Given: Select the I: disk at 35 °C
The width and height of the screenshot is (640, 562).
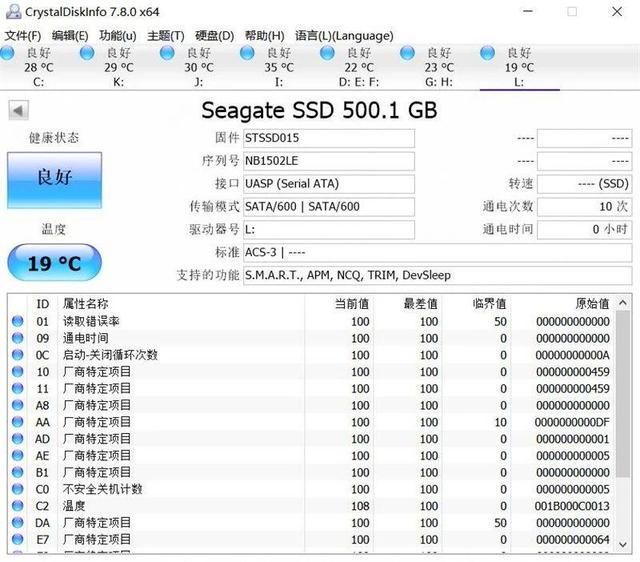Looking at the screenshot, I should point(279,67).
